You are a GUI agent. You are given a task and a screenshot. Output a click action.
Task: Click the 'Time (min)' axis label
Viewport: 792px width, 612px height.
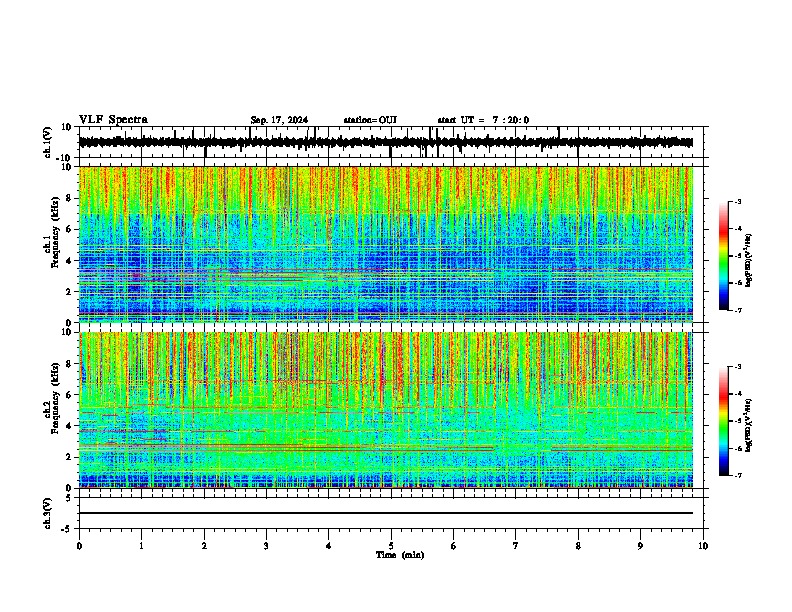(x=400, y=555)
